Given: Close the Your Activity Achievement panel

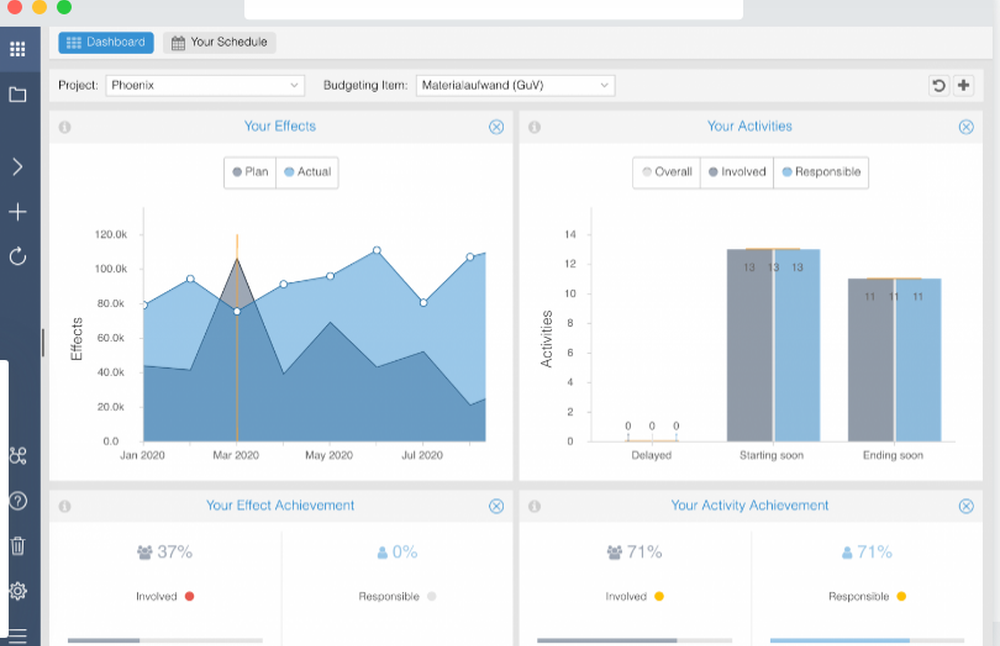Looking at the screenshot, I should tap(966, 506).
